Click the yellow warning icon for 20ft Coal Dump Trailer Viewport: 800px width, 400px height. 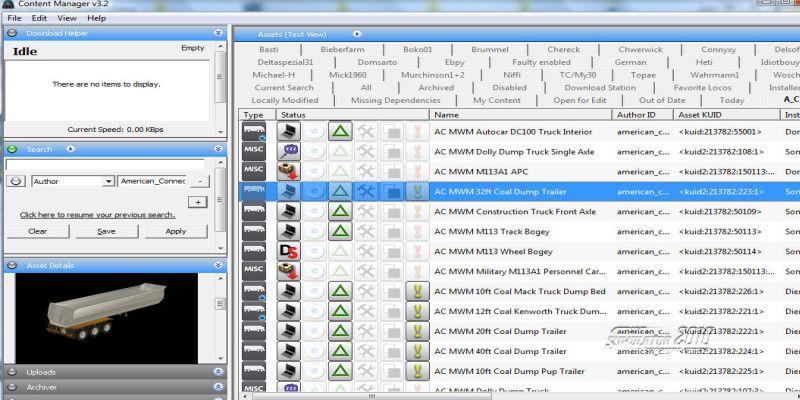[x=417, y=331]
